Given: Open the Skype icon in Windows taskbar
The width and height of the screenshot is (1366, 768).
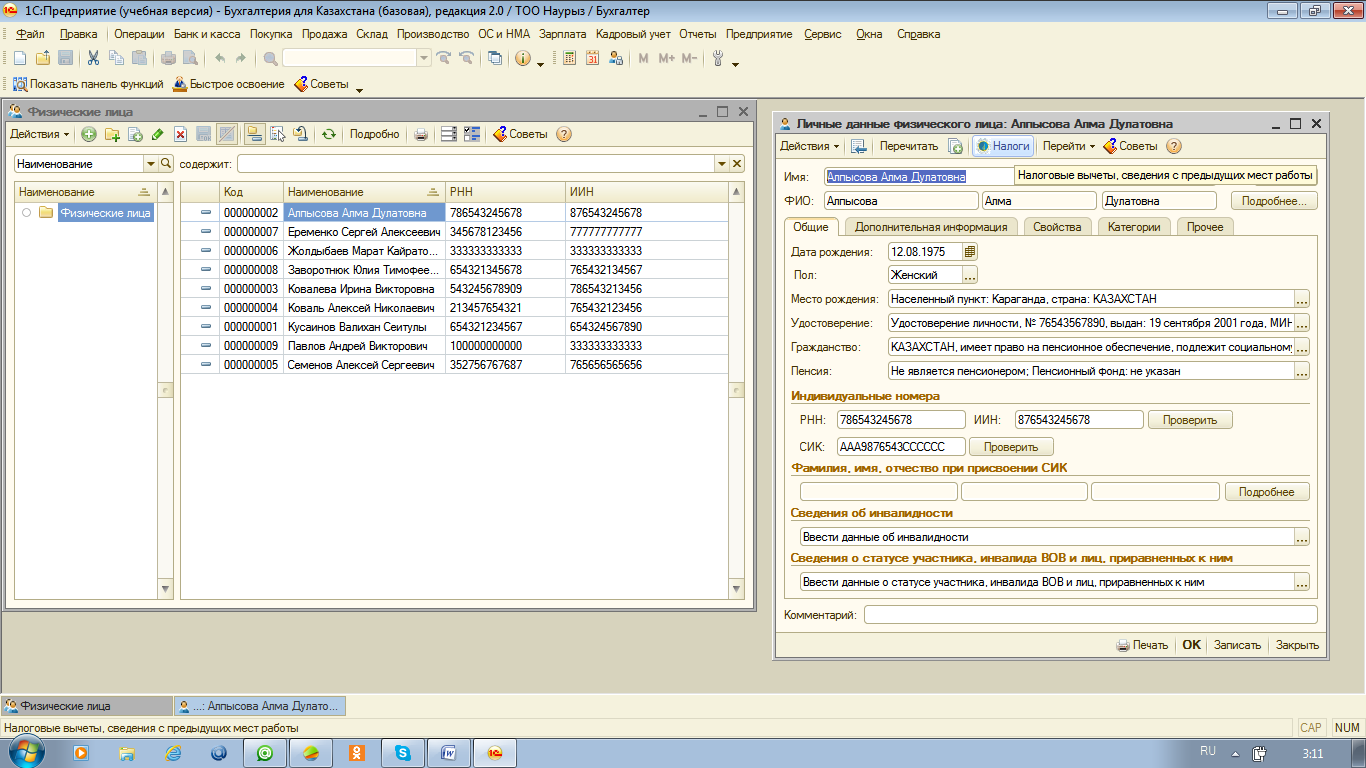Looking at the screenshot, I should pyautogui.click(x=402, y=753).
